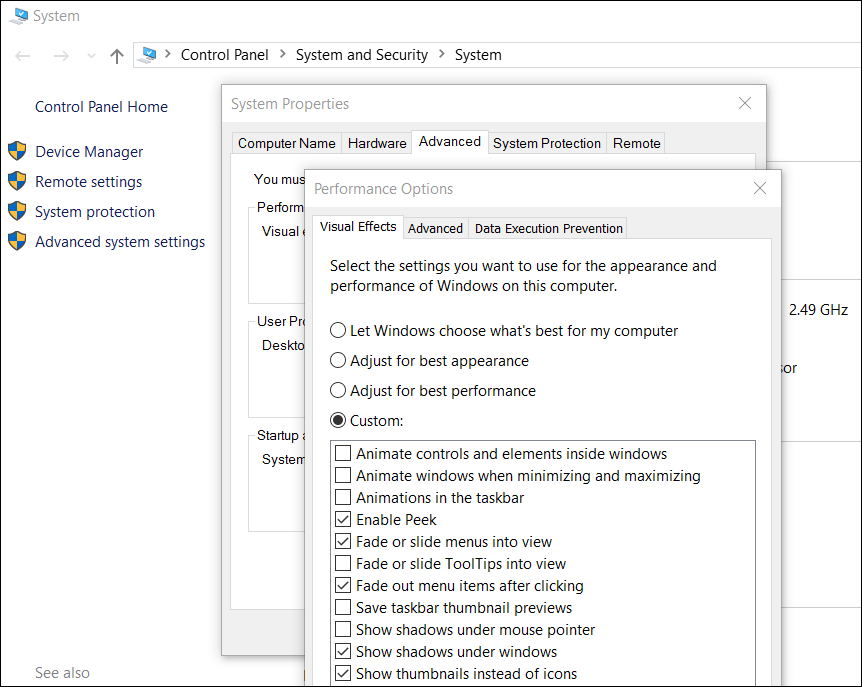The image size is (862, 687).
Task: Click System breadcrumb in address bar
Action: [478, 55]
